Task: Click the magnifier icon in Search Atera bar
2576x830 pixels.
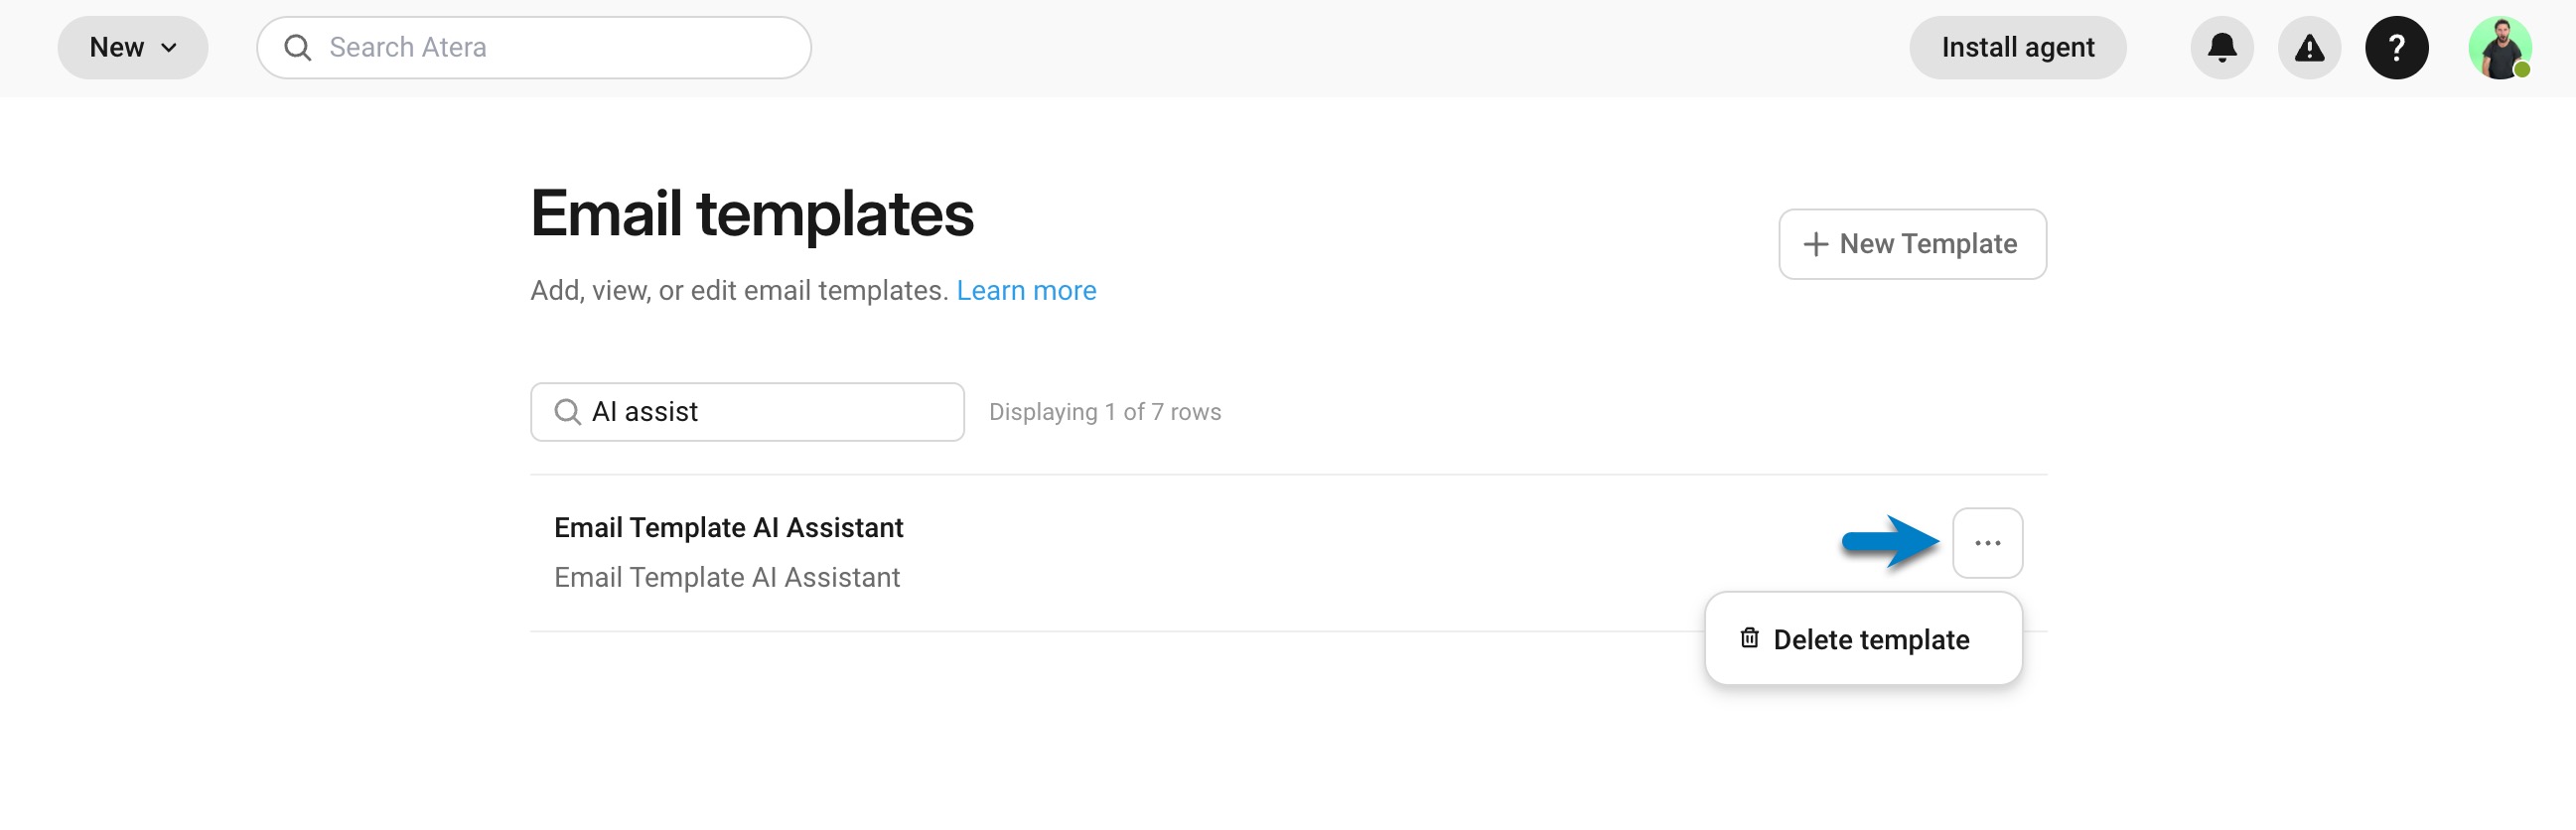Action: point(297,47)
